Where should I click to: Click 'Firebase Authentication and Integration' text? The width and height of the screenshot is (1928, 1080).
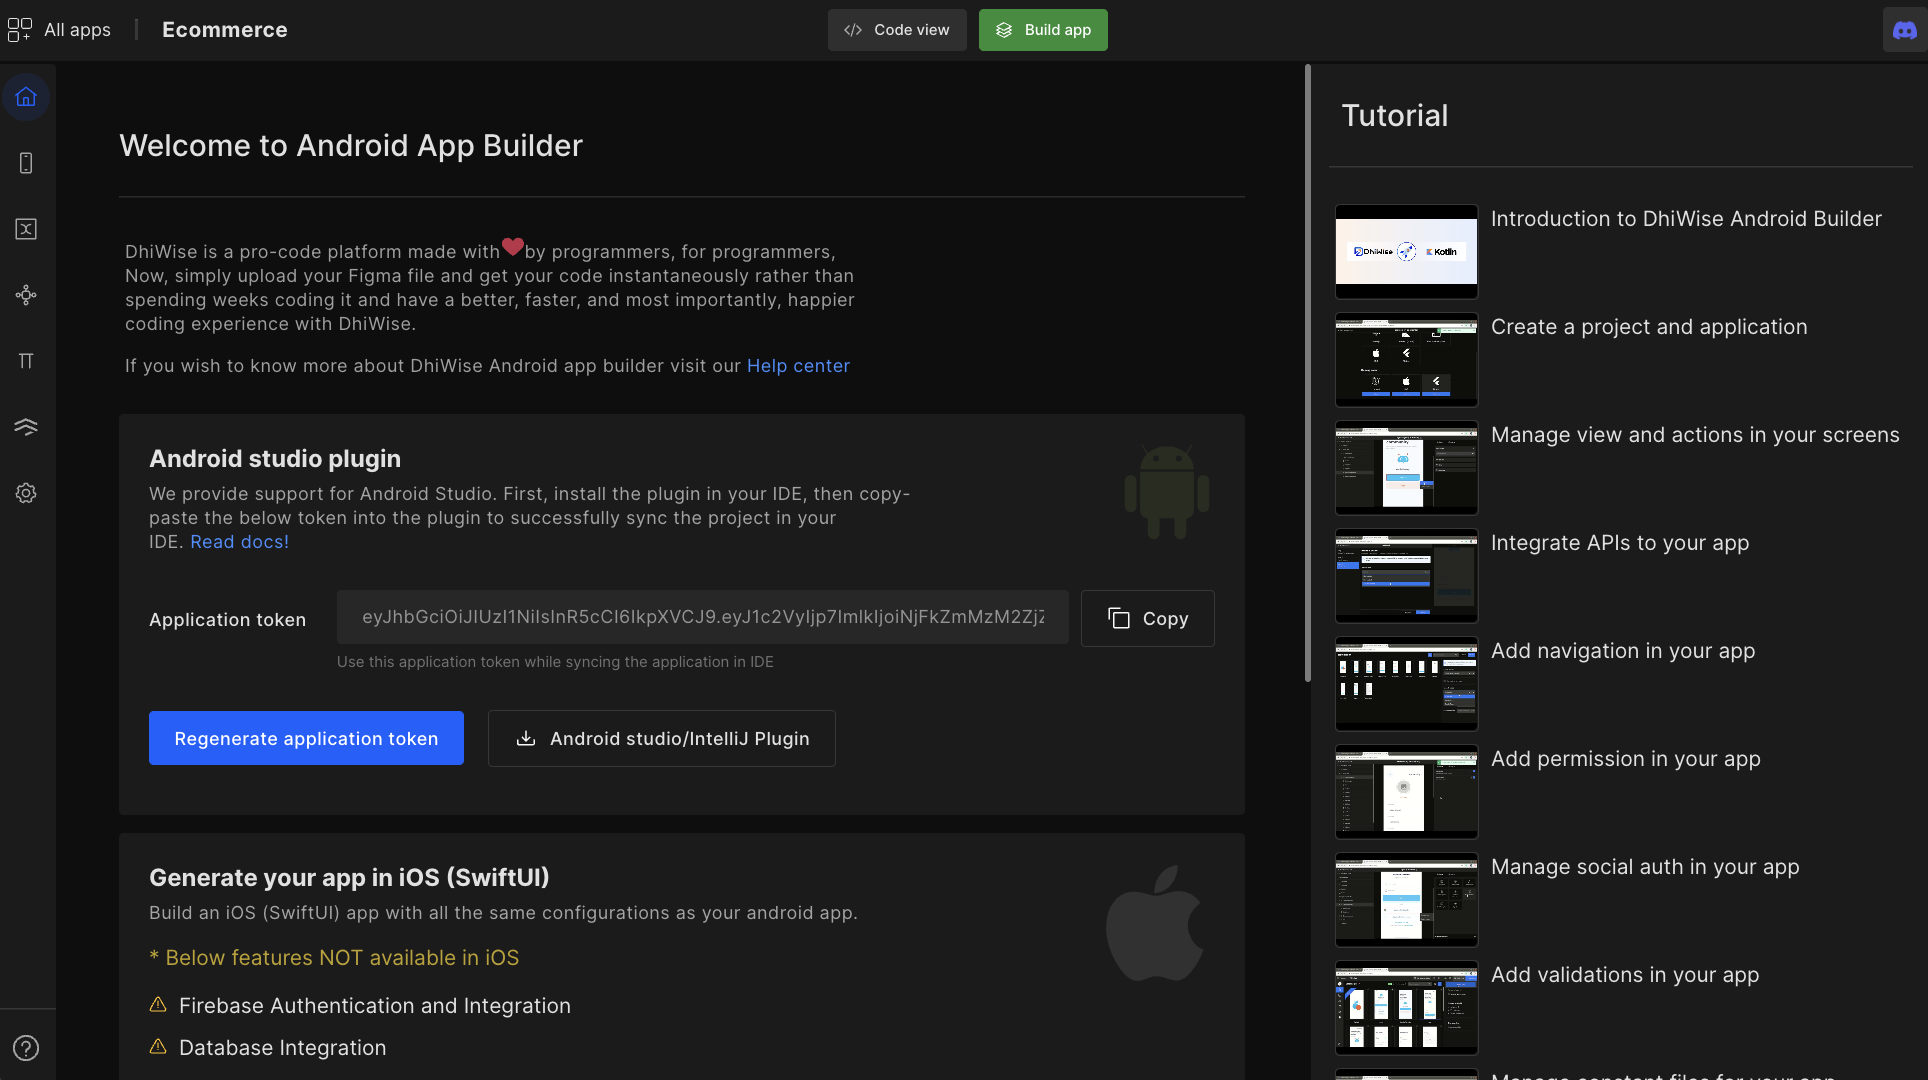375,1006
